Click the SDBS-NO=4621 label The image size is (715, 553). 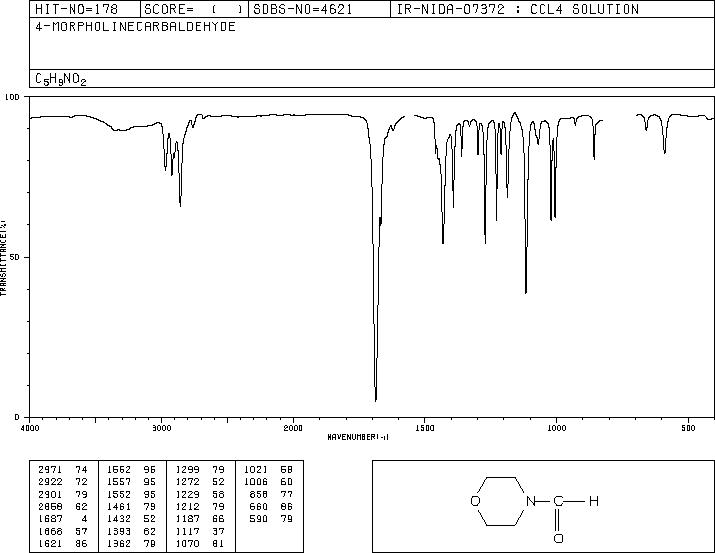(x=303, y=9)
